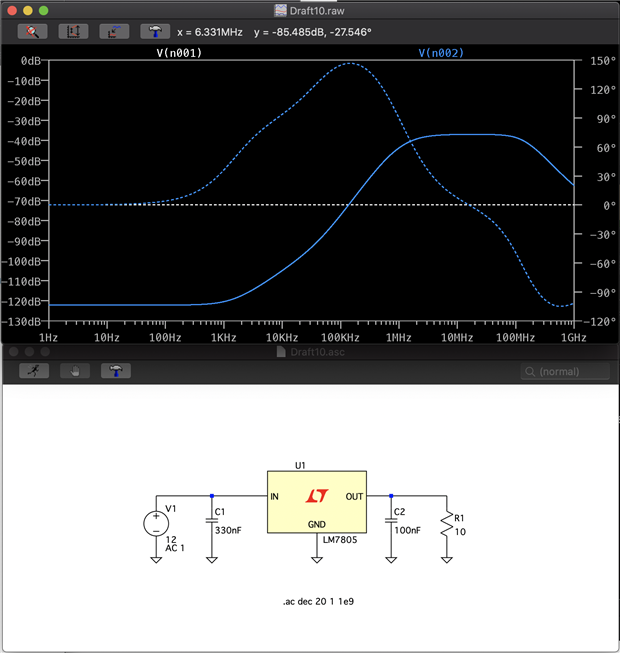The width and height of the screenshot is (620, 653).
Task: Click the 1GHz label on frequency axis
Action: click(x=573, y=338)
